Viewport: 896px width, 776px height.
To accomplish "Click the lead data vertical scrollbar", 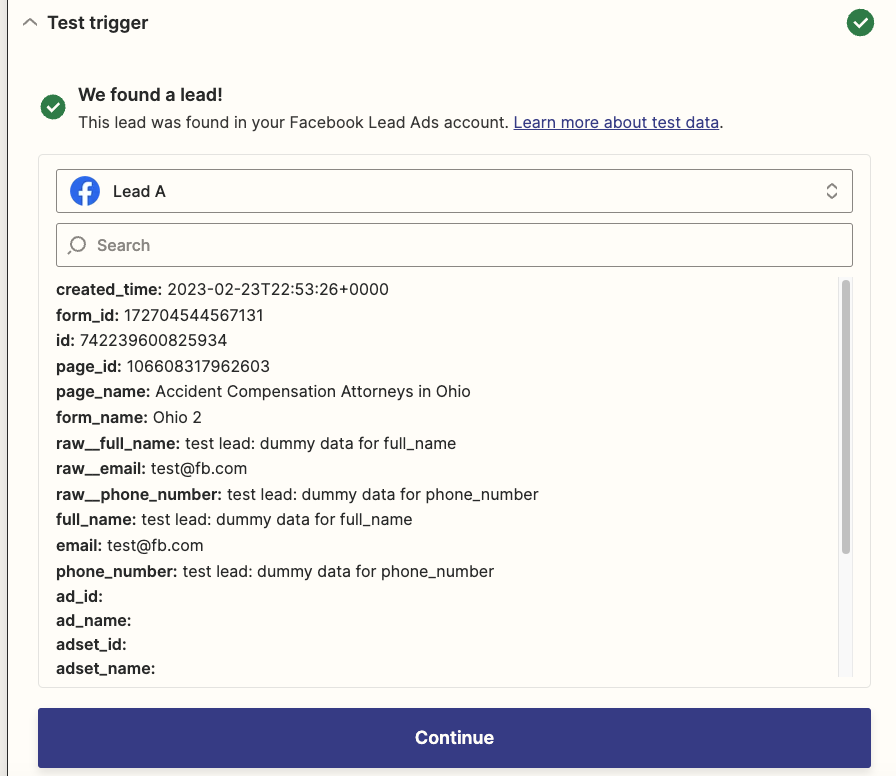I will pos(846,417).
